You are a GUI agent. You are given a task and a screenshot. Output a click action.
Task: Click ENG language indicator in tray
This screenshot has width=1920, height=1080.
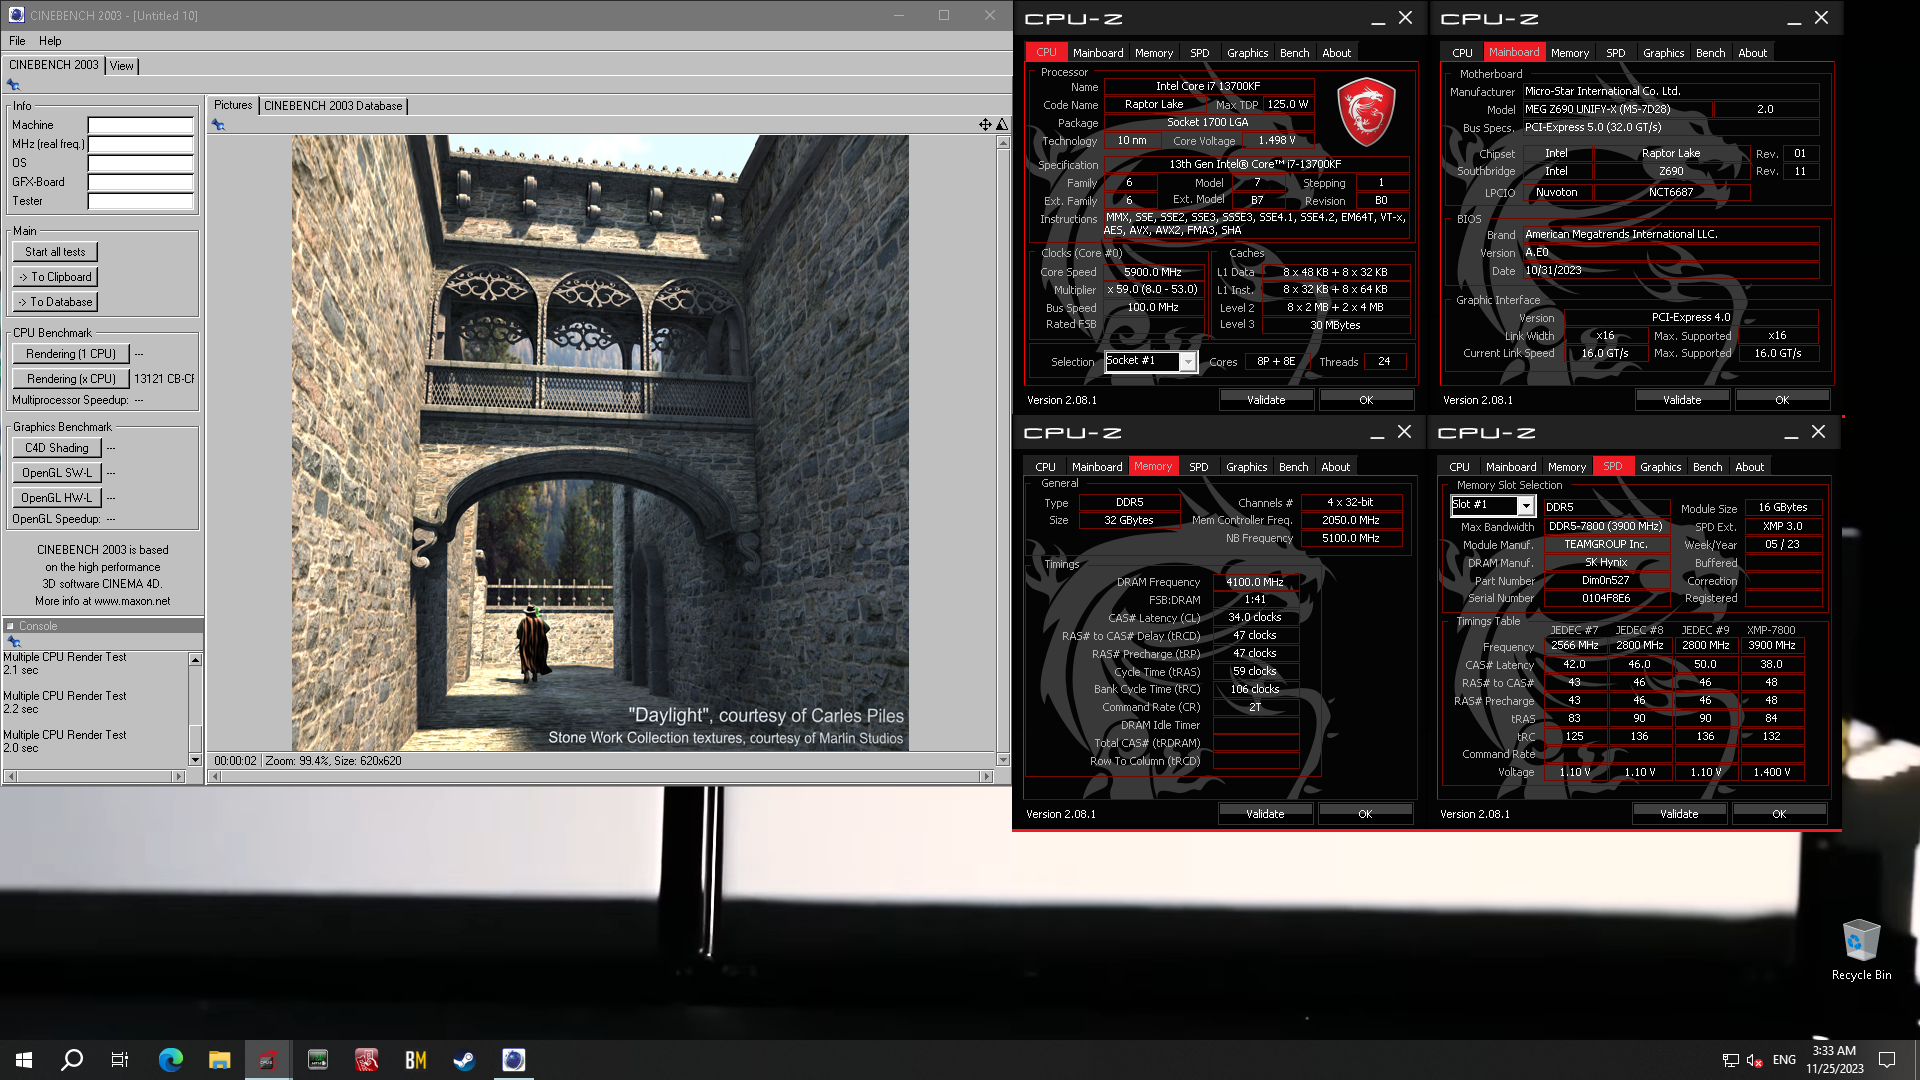point(1784,1060)
